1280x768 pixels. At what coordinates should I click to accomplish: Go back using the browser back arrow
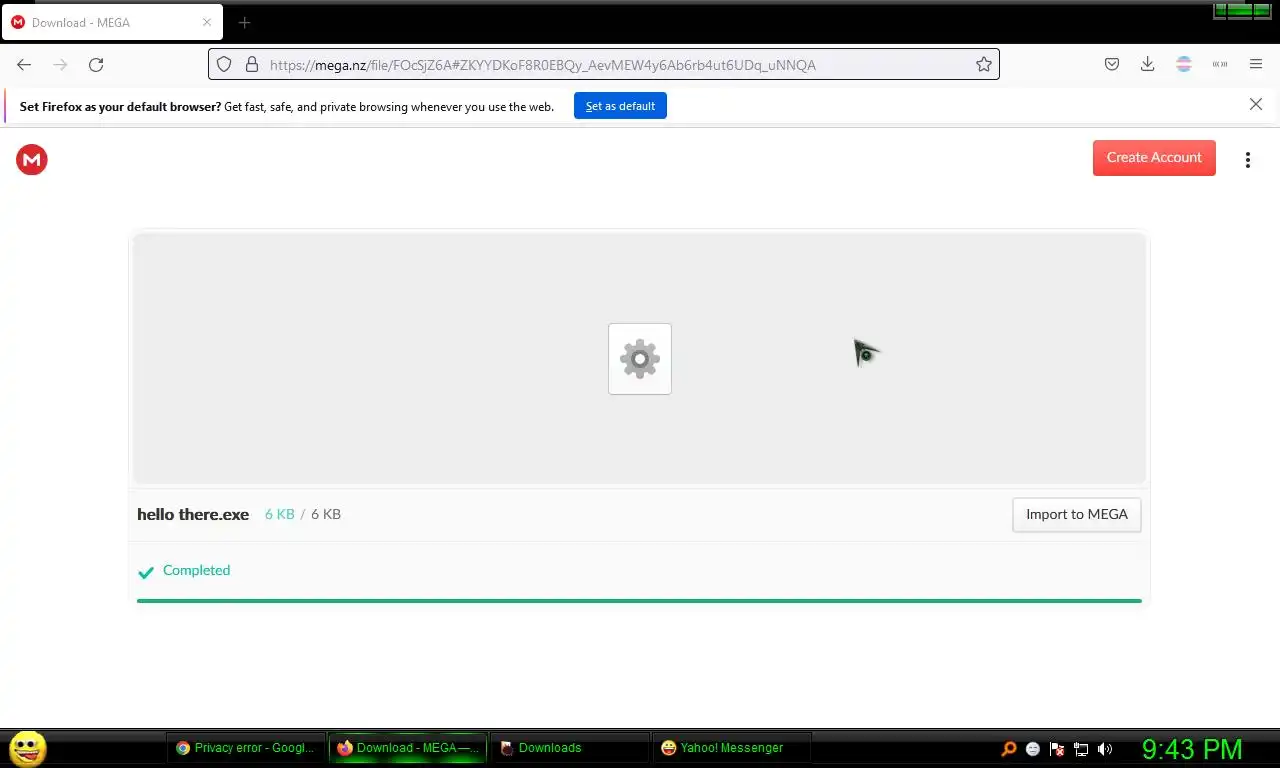point(24,64)
